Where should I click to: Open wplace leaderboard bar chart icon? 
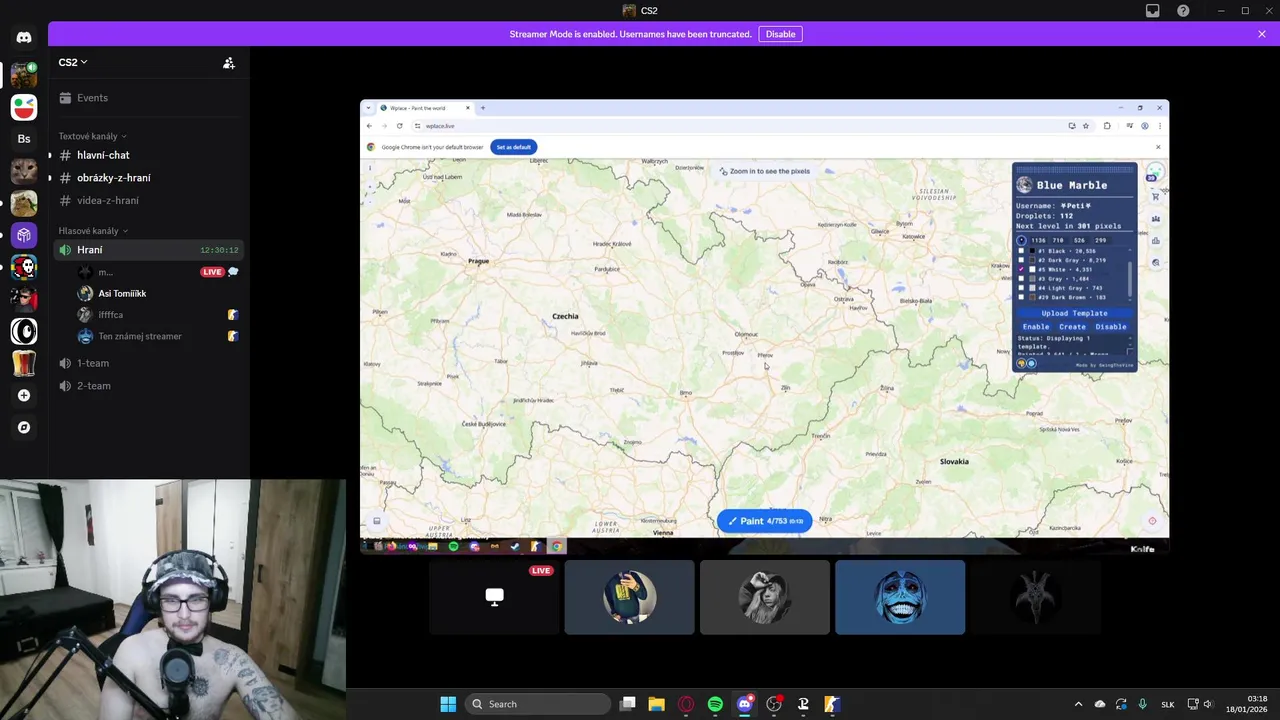click(x=1156, y=240)
